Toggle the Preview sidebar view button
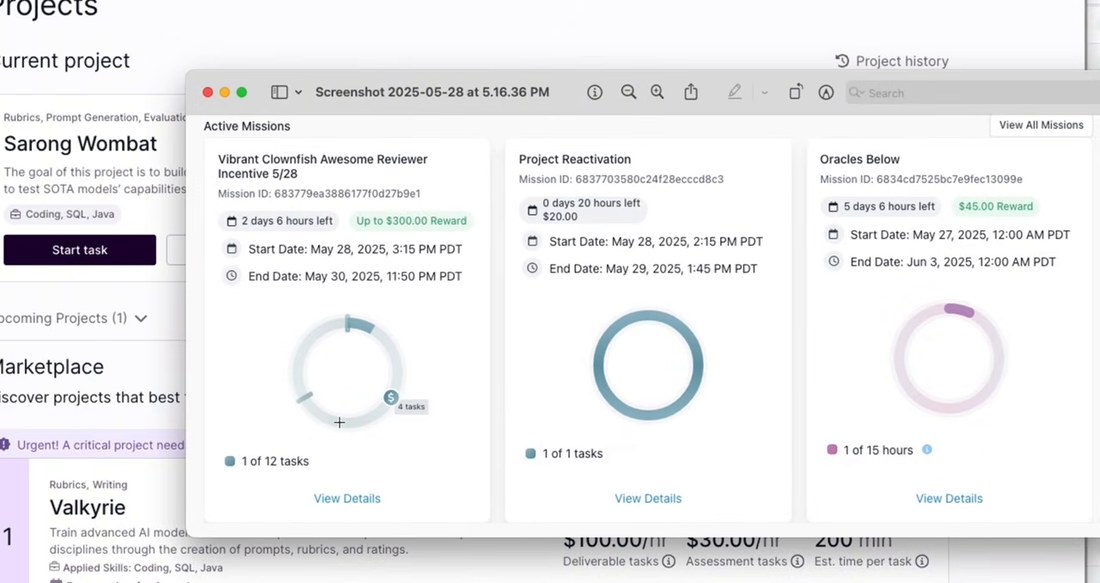 279,92
